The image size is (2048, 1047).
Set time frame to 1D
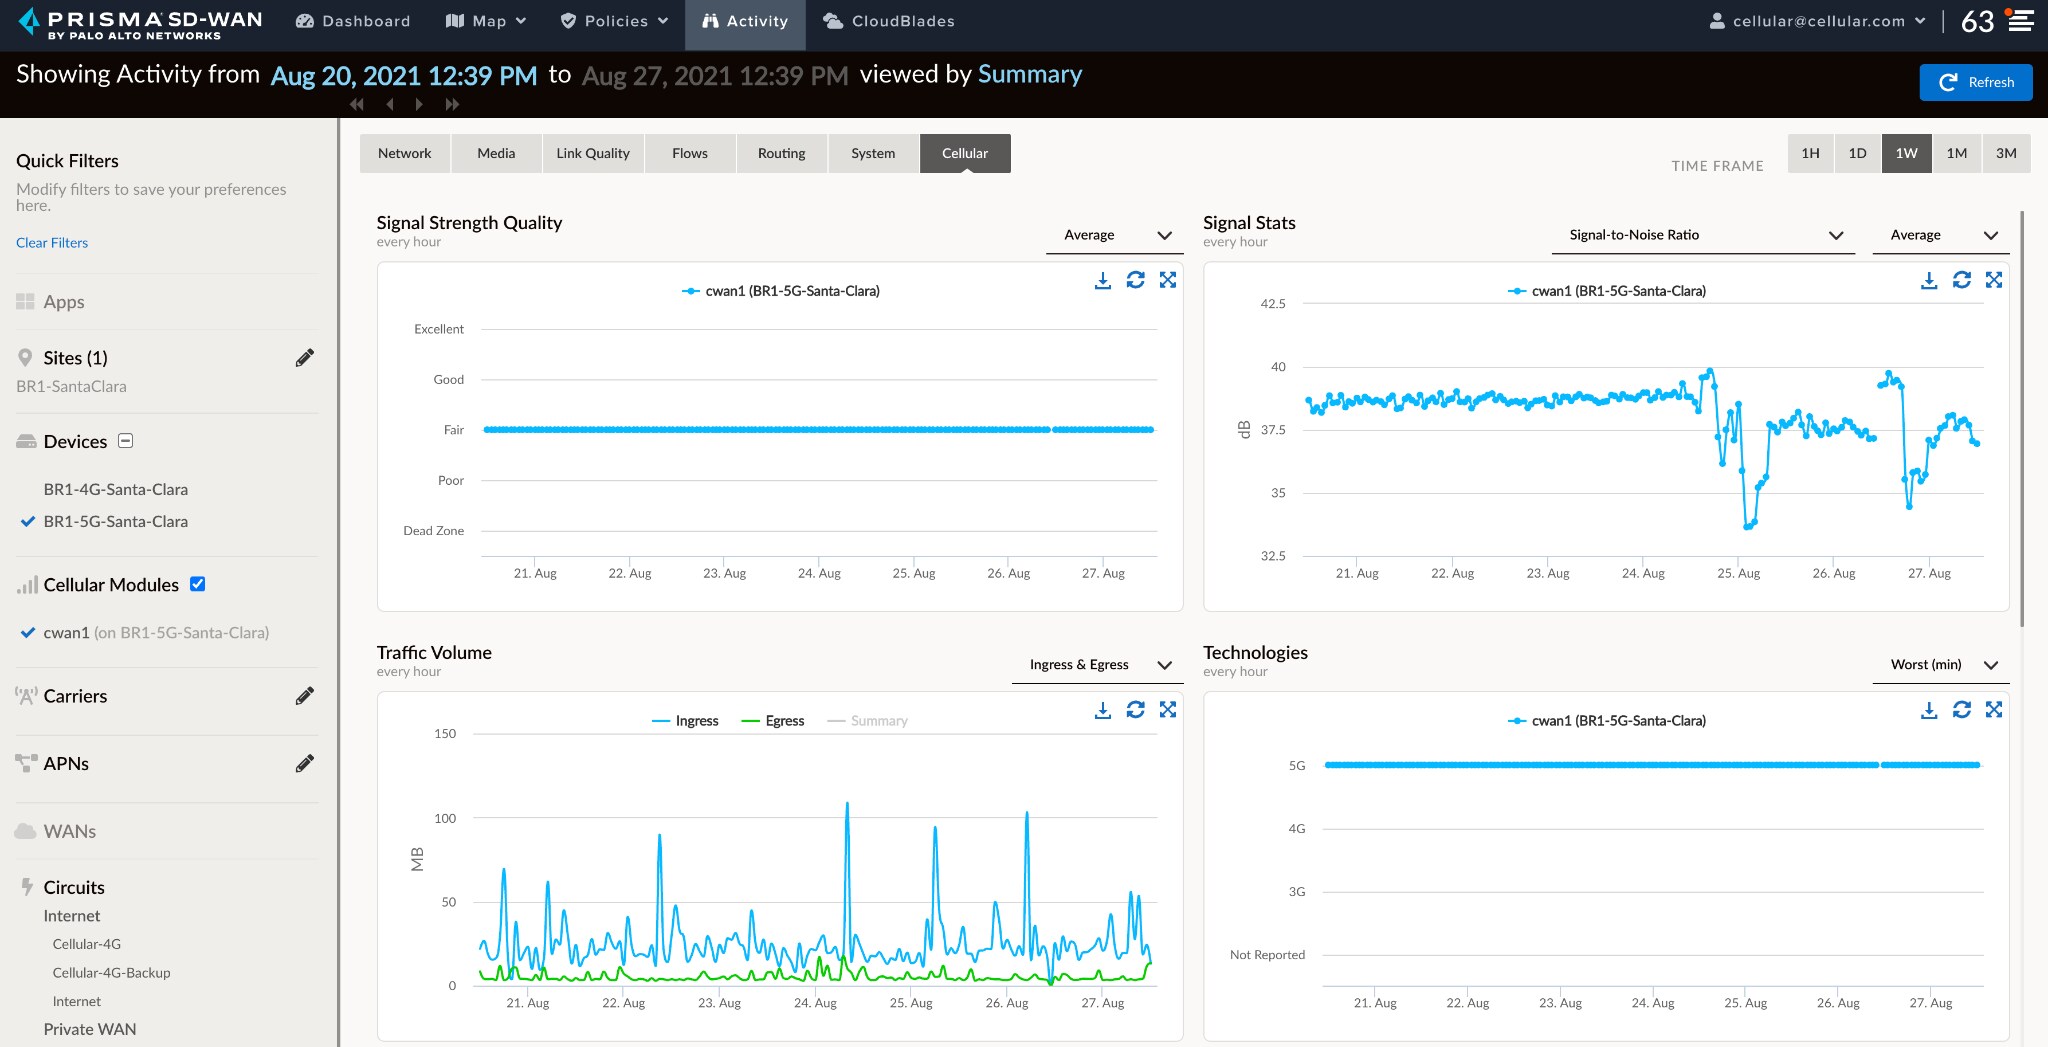[1857, 153]
